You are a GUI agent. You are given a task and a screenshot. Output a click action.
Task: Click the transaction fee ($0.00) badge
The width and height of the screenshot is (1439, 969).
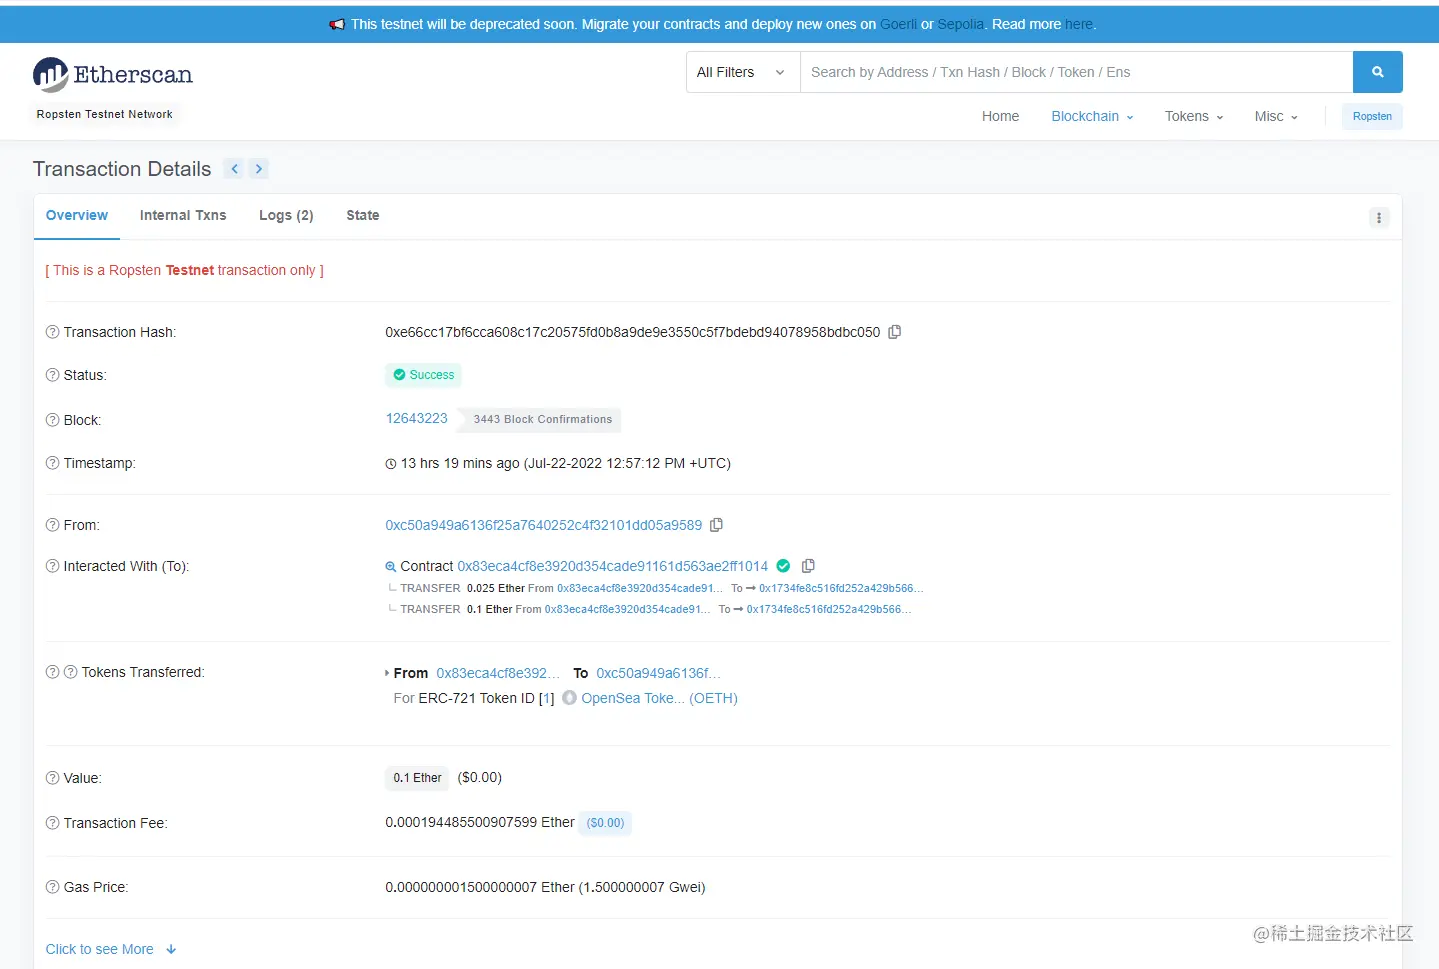(605, 823)
